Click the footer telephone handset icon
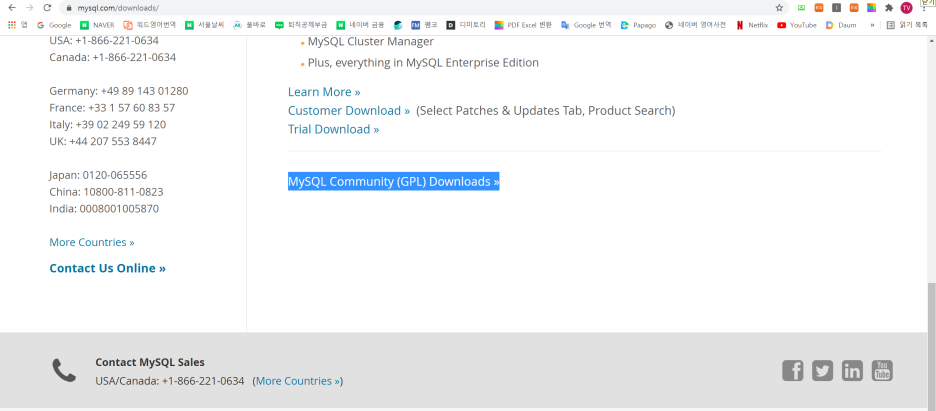Screen dimensions: 936x411 click(64, 370)
